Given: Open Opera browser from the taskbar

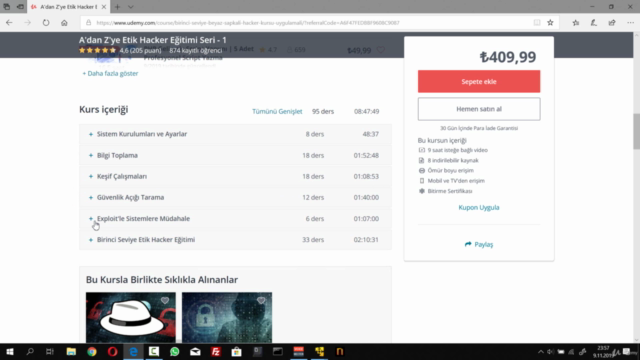Looking at the screenshot, I should 113,351.
